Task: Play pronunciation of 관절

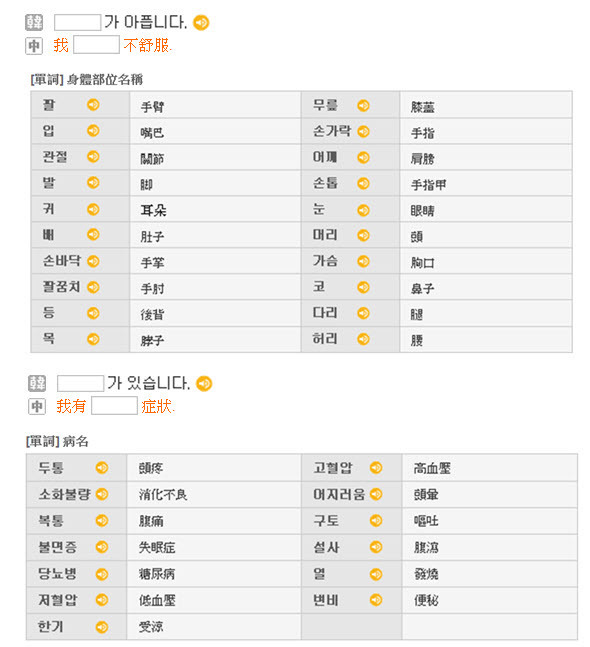Action: tap(93, 157)
